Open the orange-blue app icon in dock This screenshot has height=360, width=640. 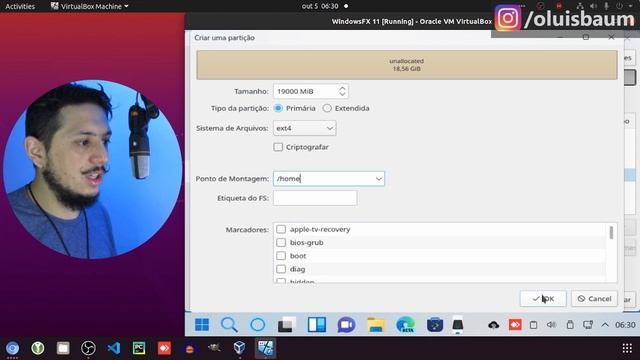pos(189,349)
